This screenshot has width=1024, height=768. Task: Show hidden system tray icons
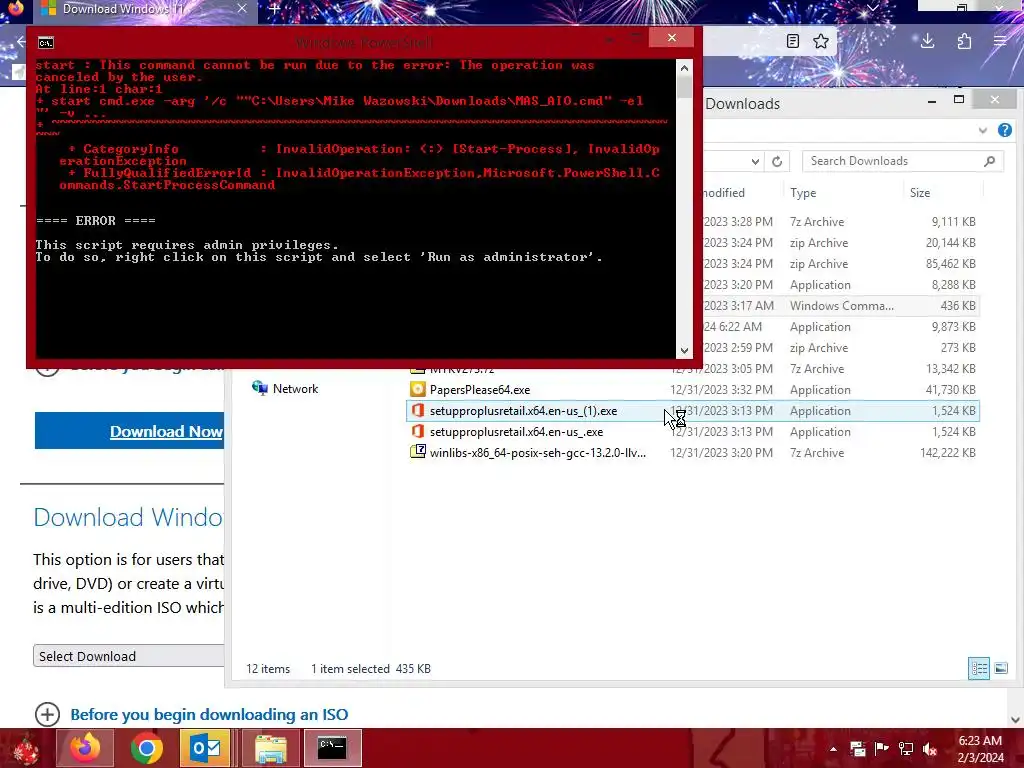pyautogui.click(x=833, y=749)
